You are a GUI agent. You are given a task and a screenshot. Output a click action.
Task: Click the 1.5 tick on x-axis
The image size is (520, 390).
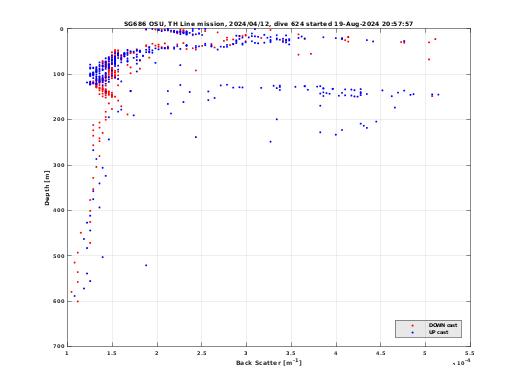pos(112,353)
